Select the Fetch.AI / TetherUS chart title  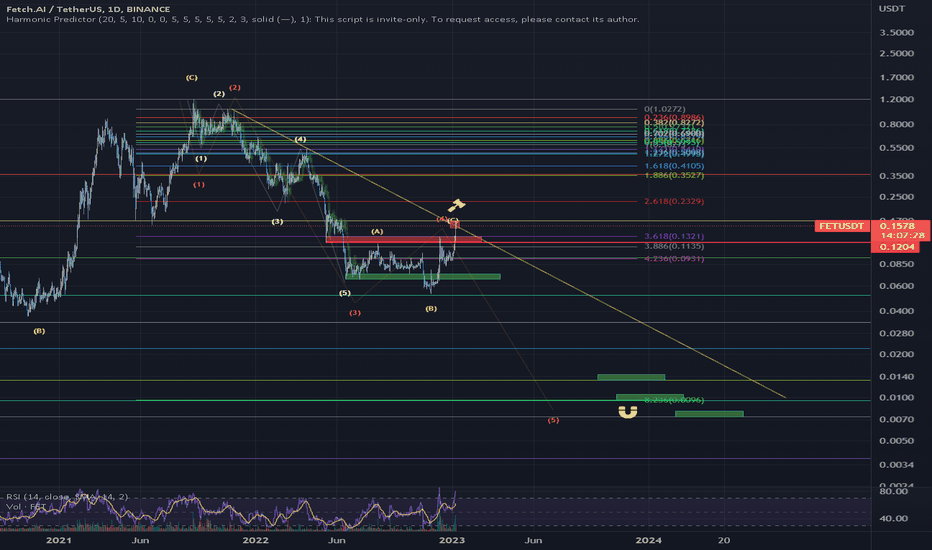tap(88, 9)
